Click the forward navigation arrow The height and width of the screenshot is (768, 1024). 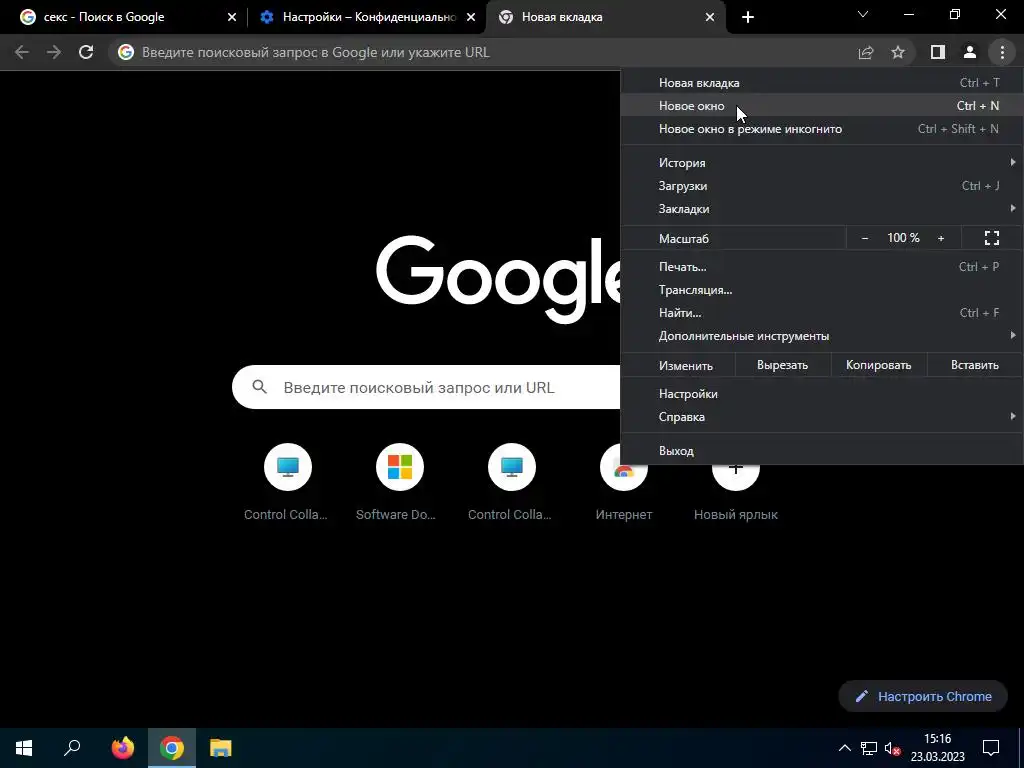click(x=54, y=52)
